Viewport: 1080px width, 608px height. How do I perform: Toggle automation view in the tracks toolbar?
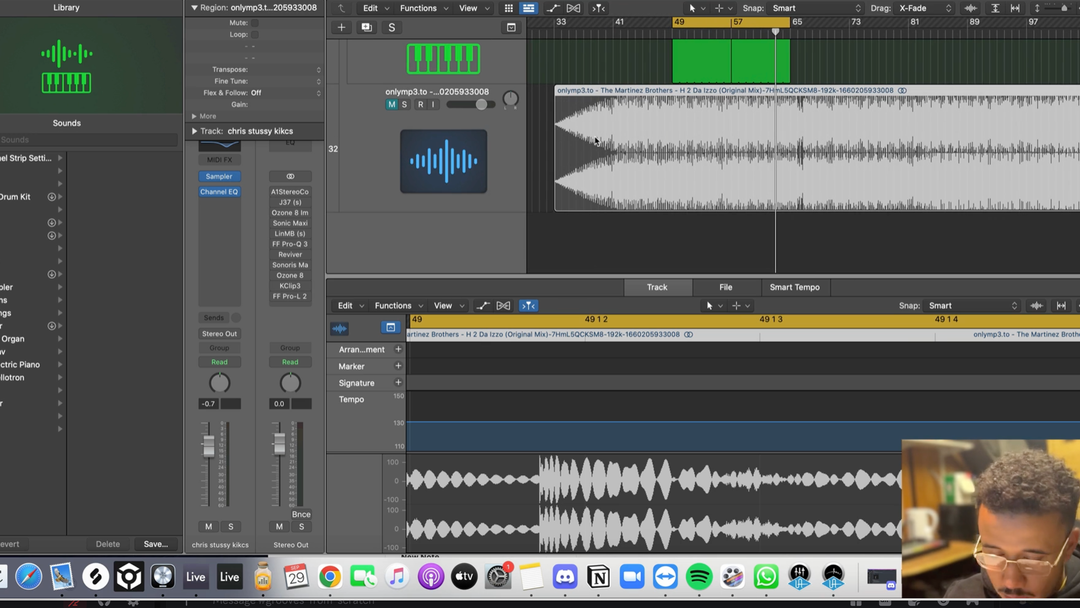tap(552, 8)
